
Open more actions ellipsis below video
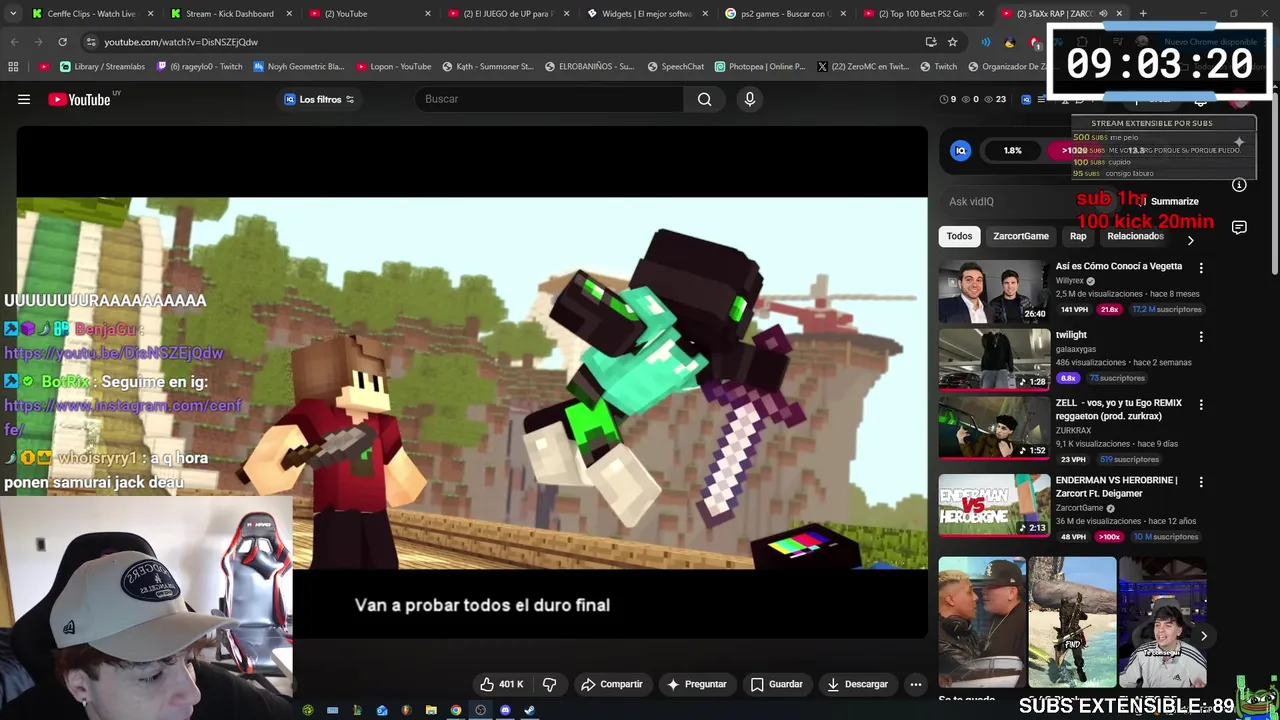pyautogui.click(x=915, y=684)
